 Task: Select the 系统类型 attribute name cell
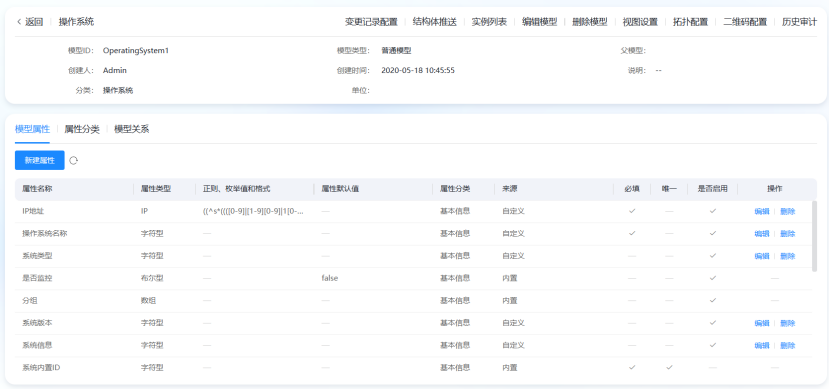tap(37, 256)
